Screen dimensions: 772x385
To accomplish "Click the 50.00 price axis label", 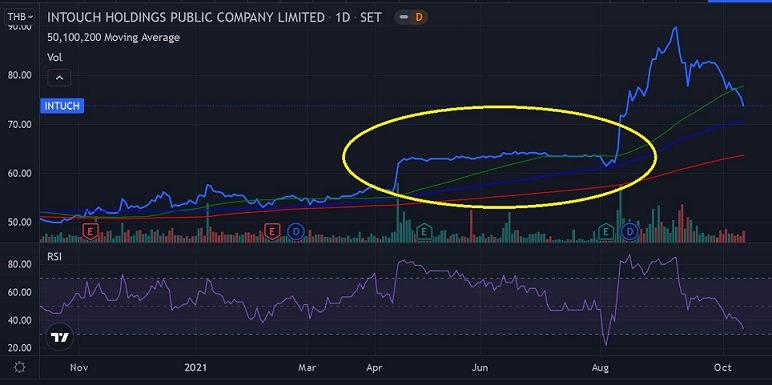I will tap(20, 222).
